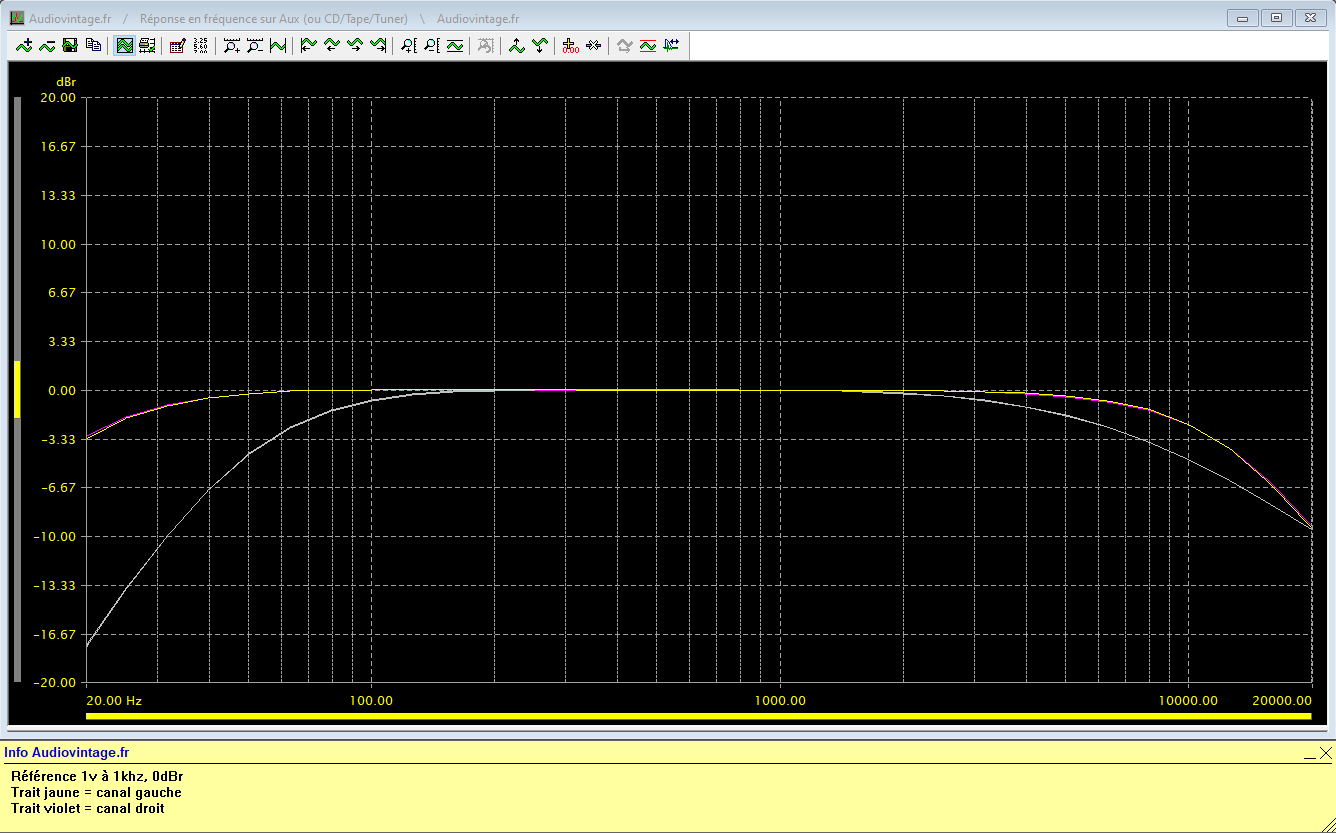Click the last toolbar icon with blue arrows
The width and height of the screenshot is (1336, 833).
[x=671, y=45]
